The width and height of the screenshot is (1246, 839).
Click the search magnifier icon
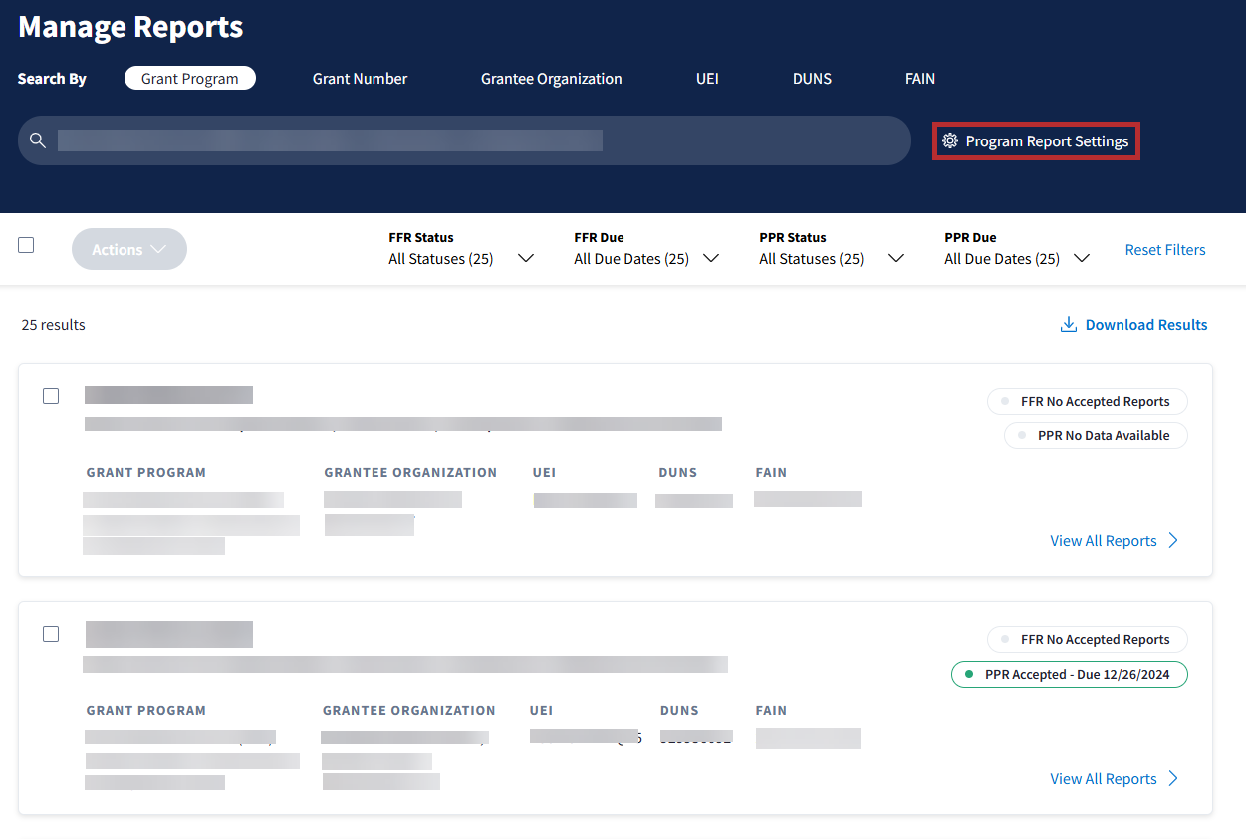point(38,140)
